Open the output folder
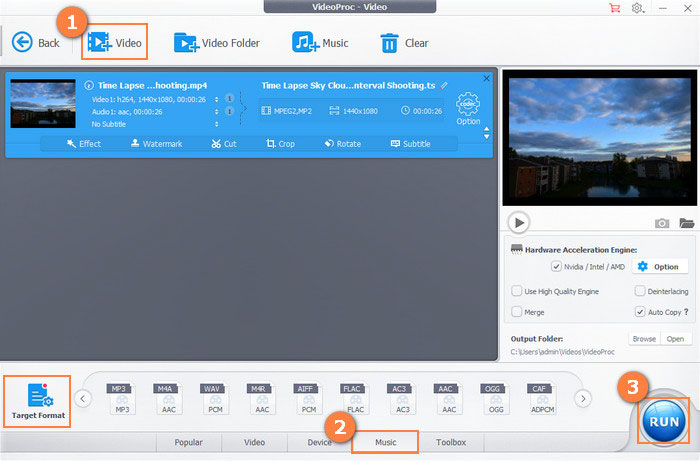The height and width of the screenshot is (461, 700). click(675, 339)
